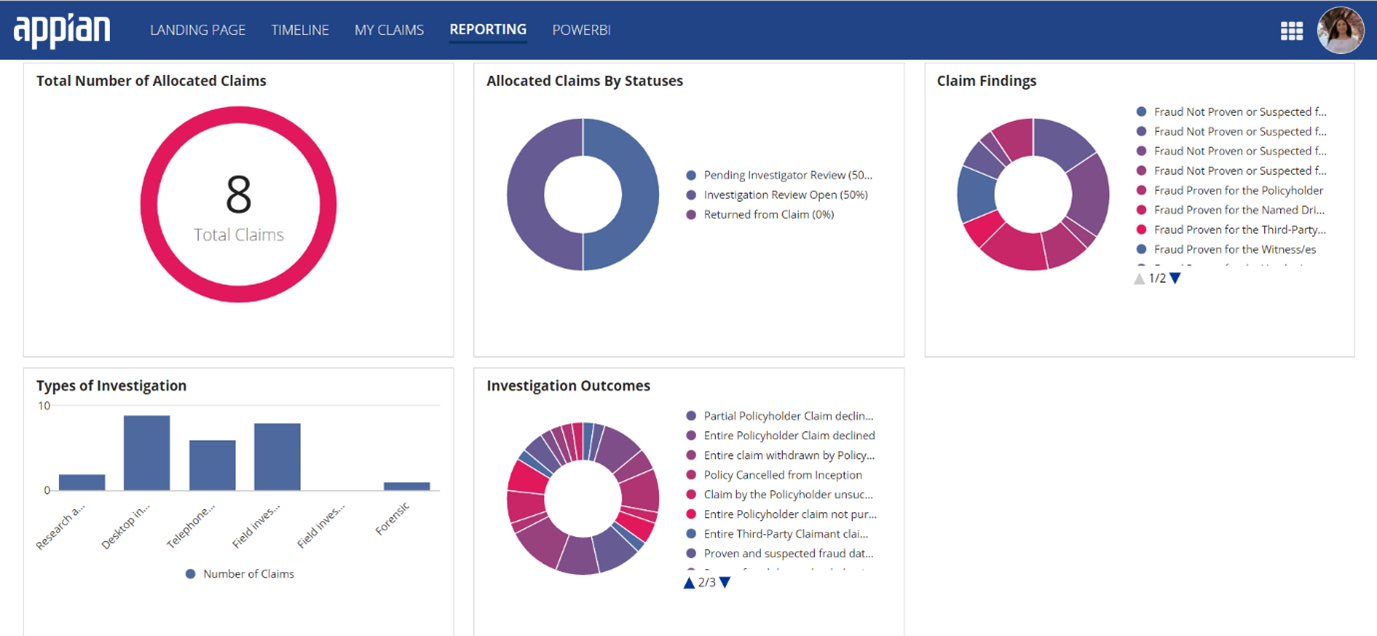Screen dimensions: 1377x636
Task: Click the 8 Total Claims ring
Action: [x=238, y=204]
